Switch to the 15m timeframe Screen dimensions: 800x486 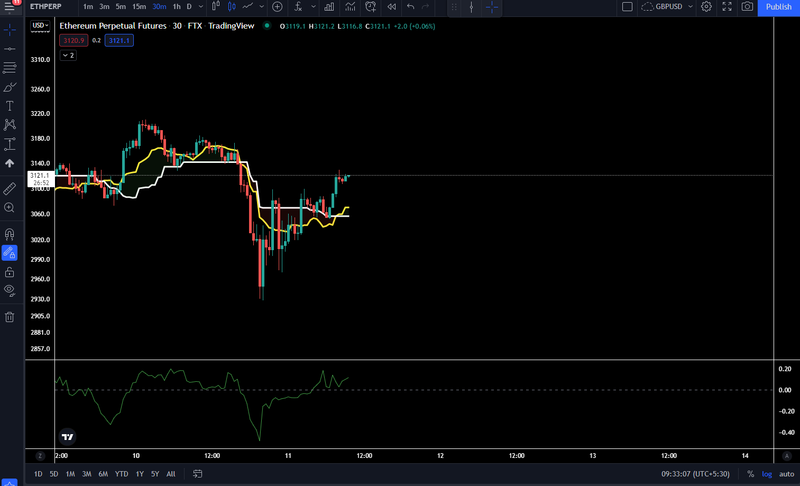coord(139,7)
